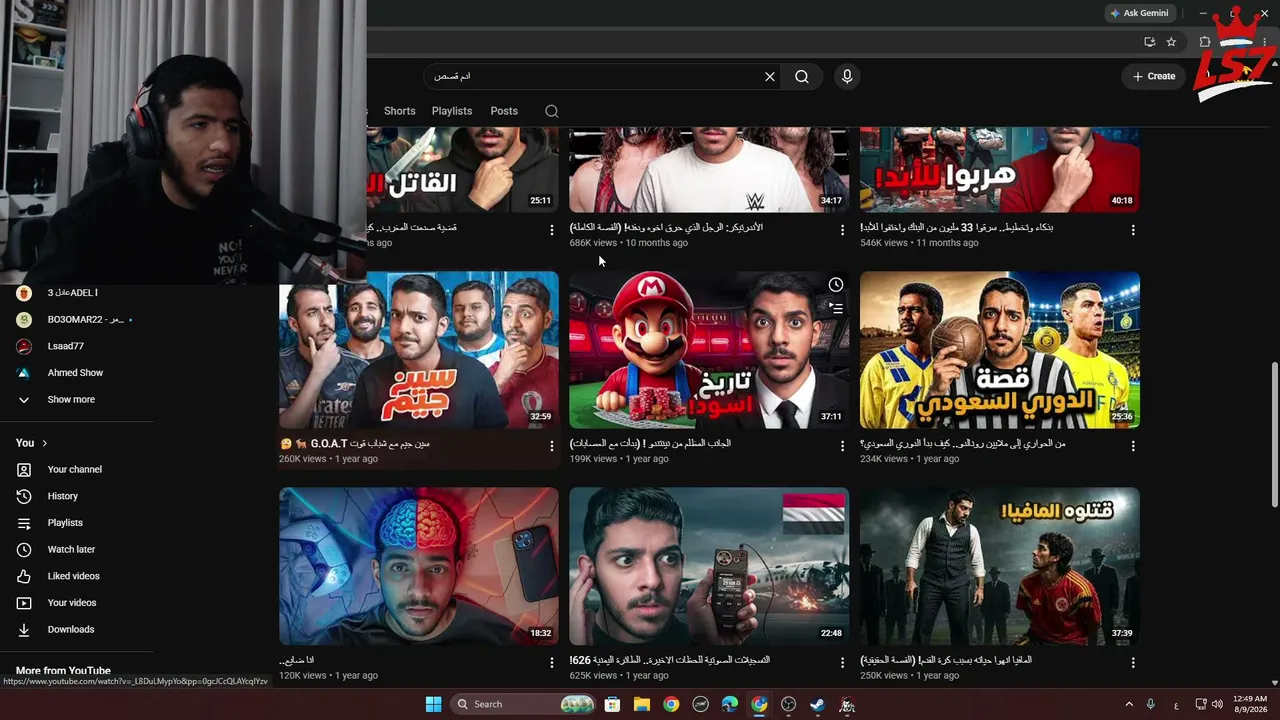The image size is (1280, 720).
Task: Open options for the 546K-views video
Action: 1133,230
